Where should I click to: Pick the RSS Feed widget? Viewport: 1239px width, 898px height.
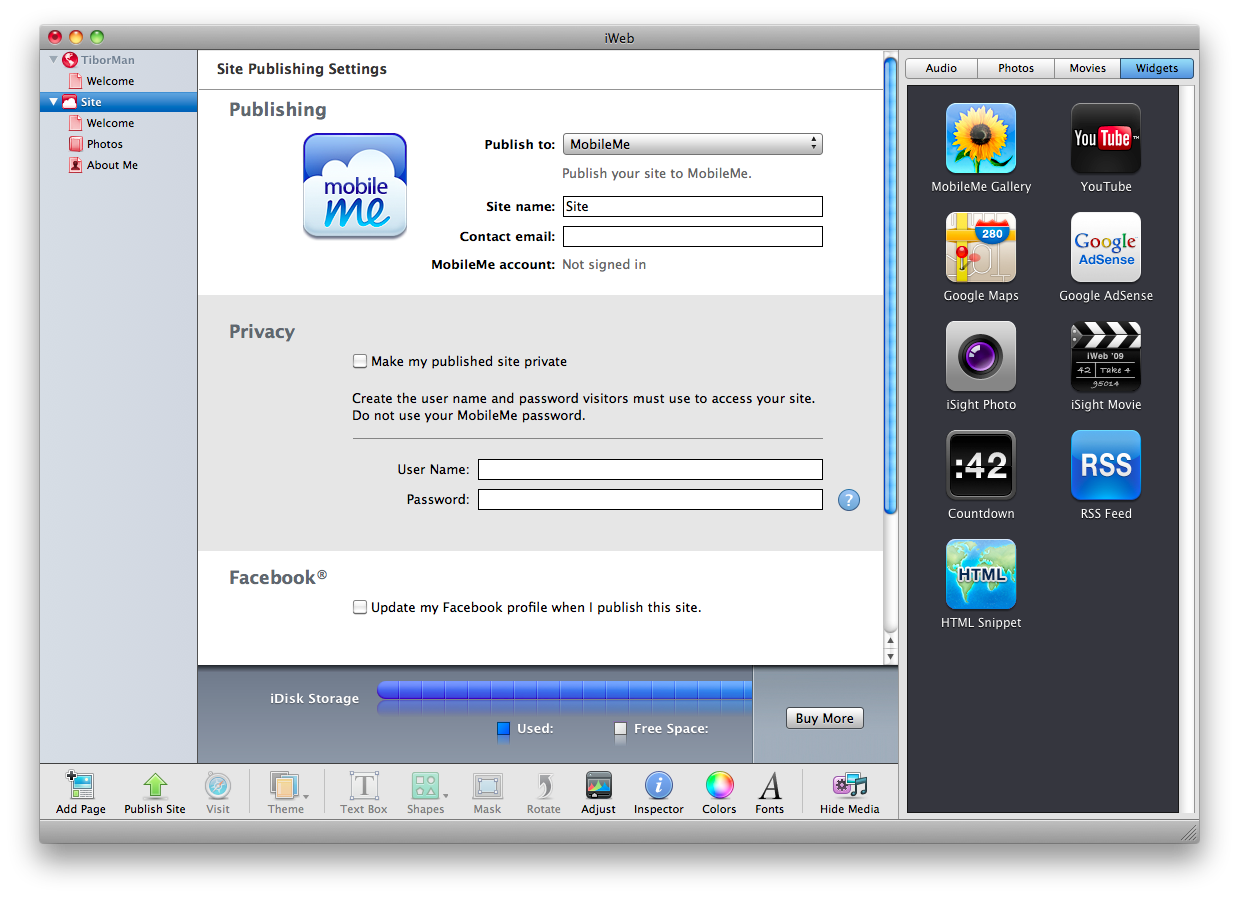pyautogui.click(x=1105, y=466)
